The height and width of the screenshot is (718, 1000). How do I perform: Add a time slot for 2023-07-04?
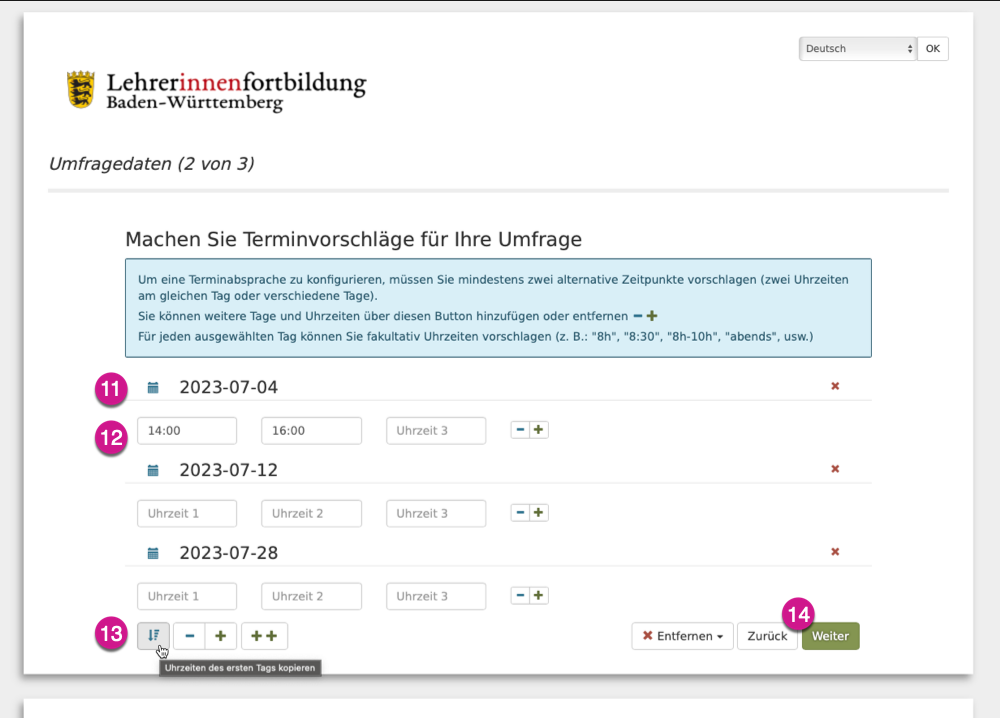click(x=539, y=430)
